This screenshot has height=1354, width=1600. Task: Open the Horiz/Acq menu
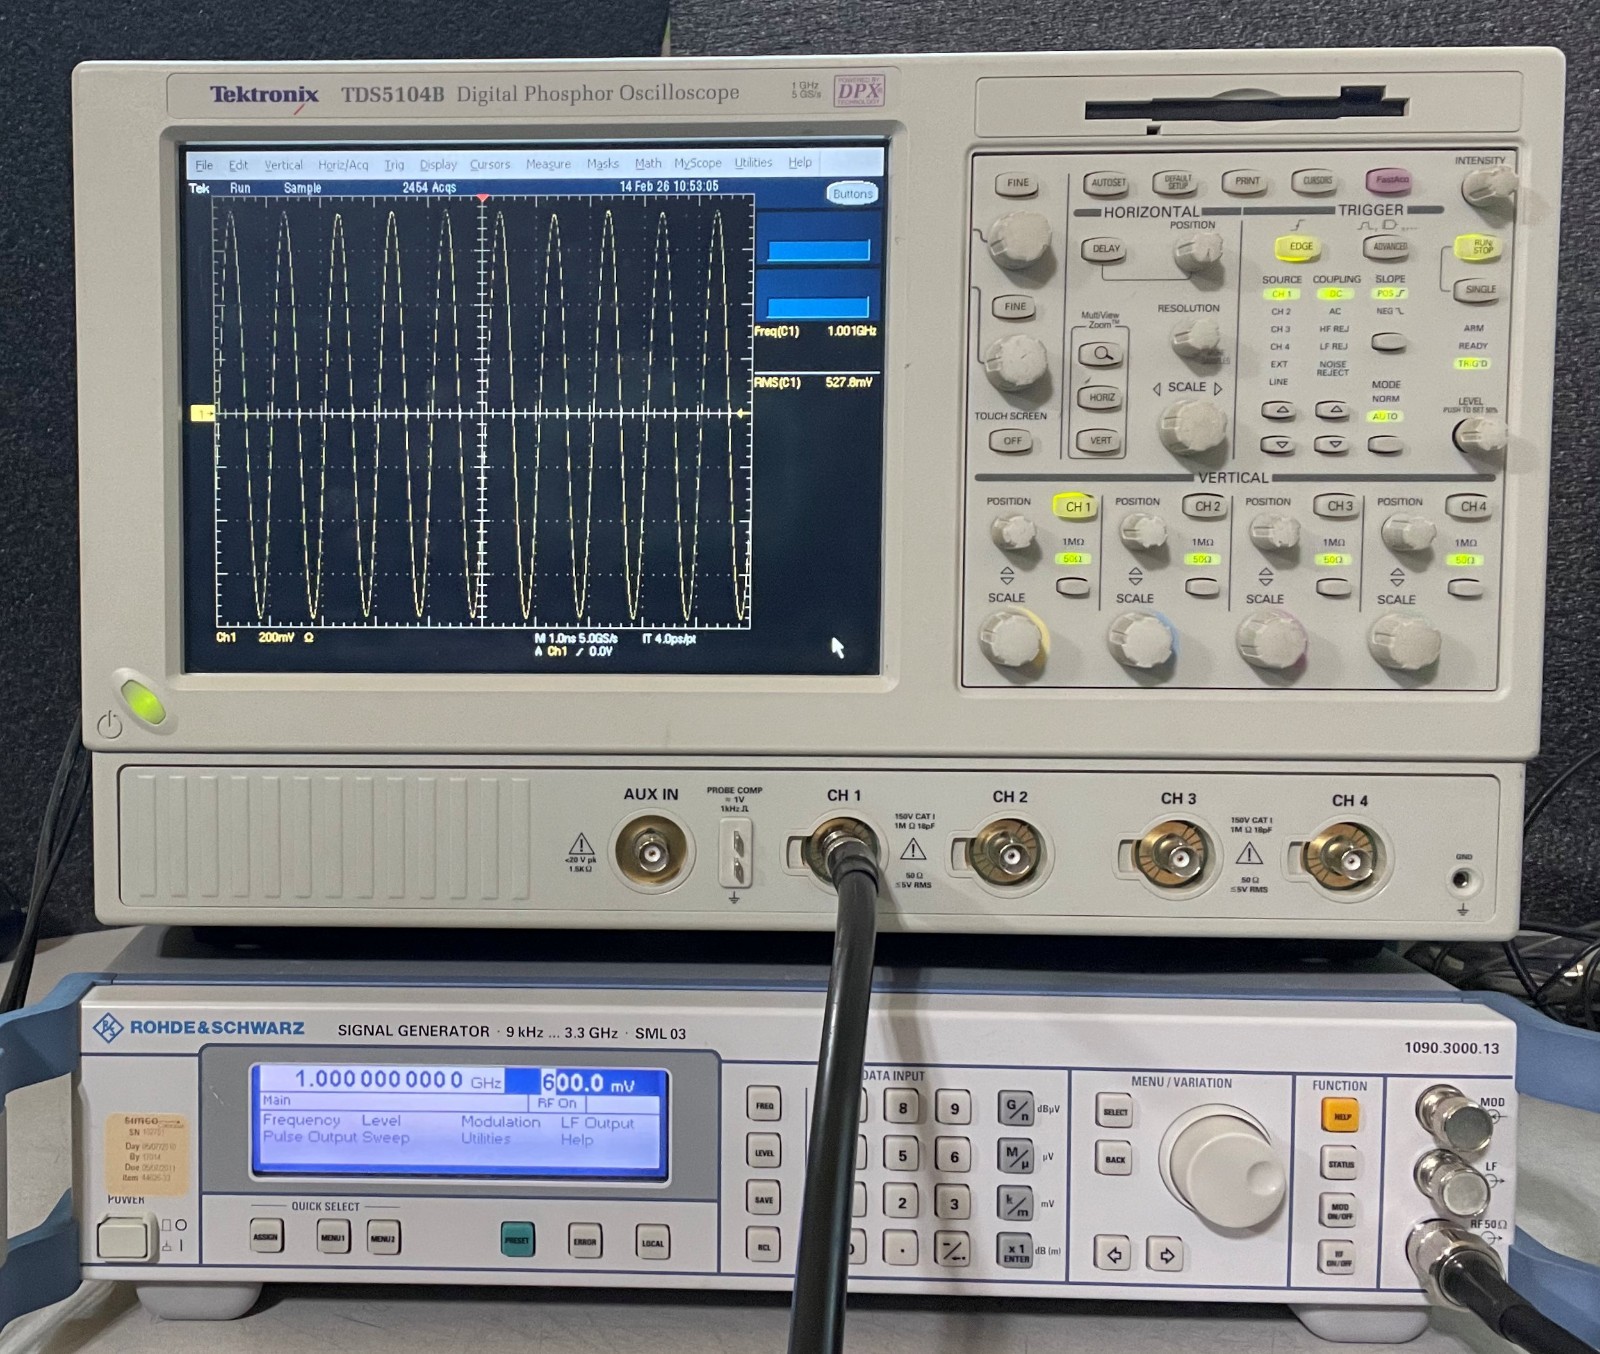click(343, 165)
